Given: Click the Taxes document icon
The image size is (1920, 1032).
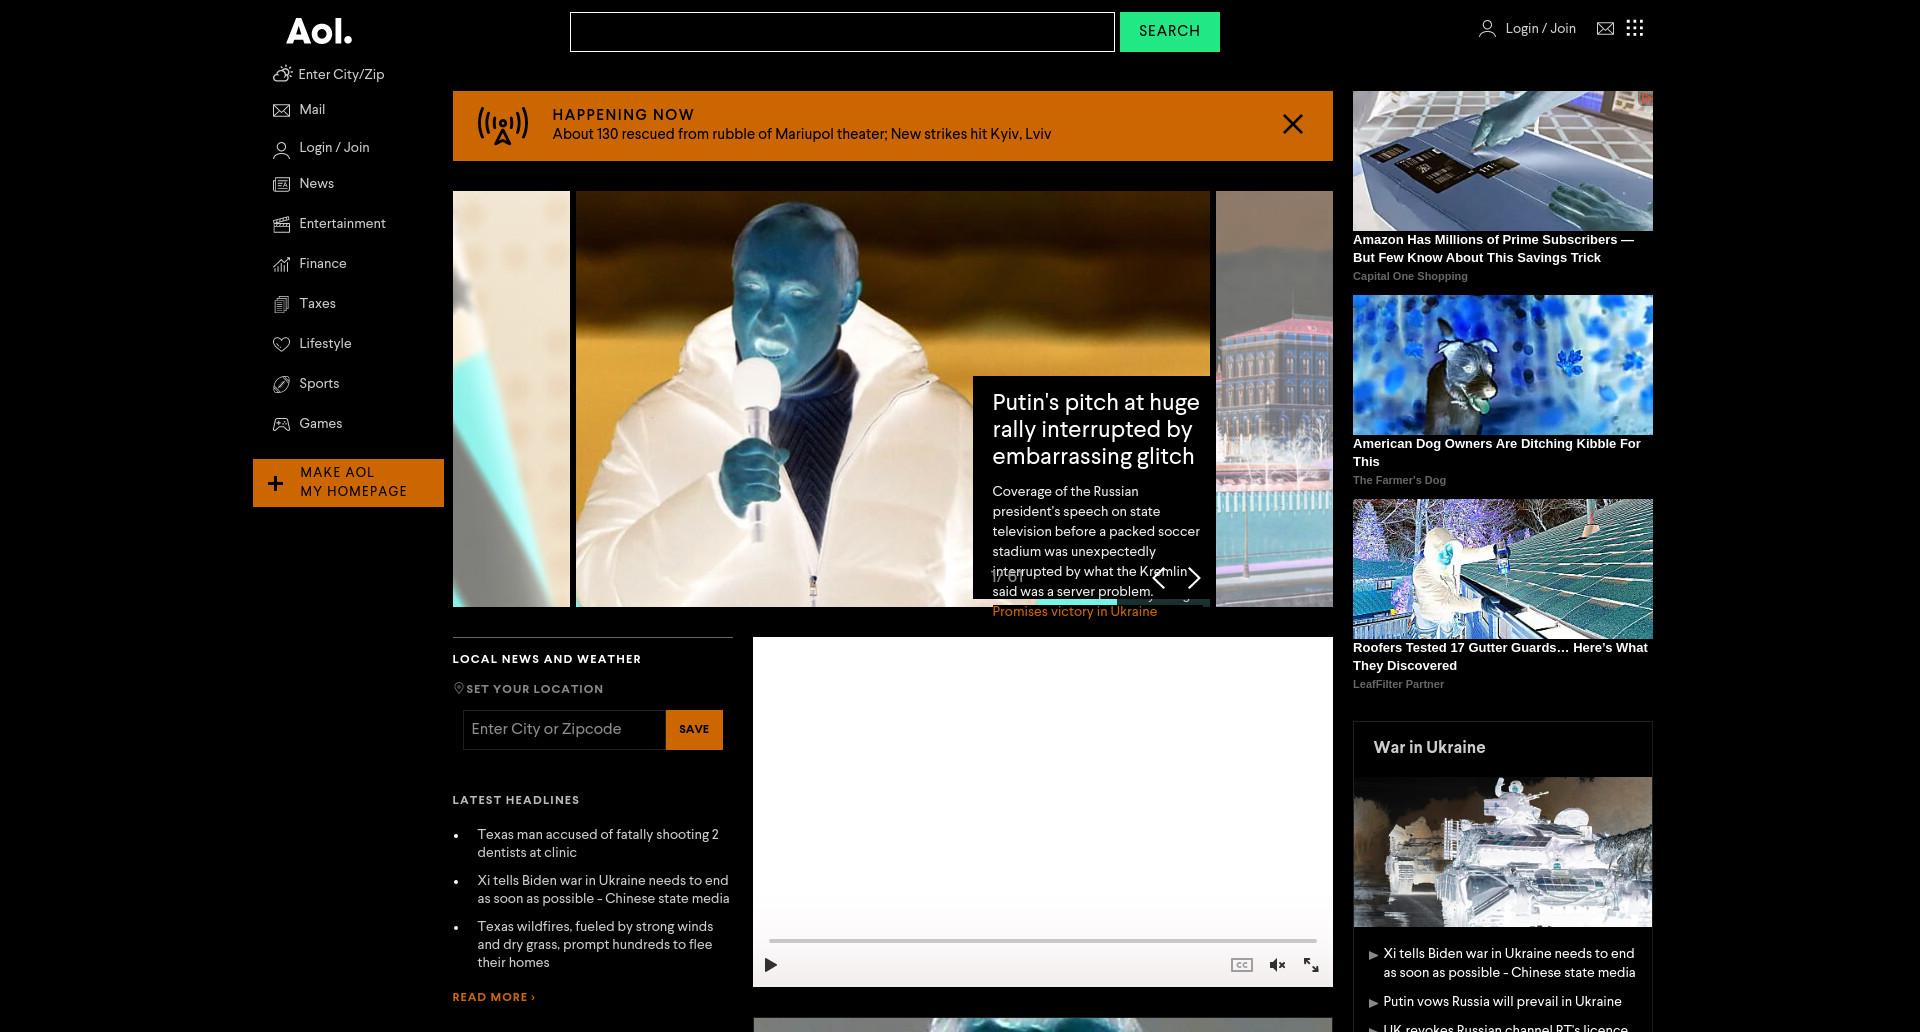Looking at the screenshot, I should pos(281,304).
